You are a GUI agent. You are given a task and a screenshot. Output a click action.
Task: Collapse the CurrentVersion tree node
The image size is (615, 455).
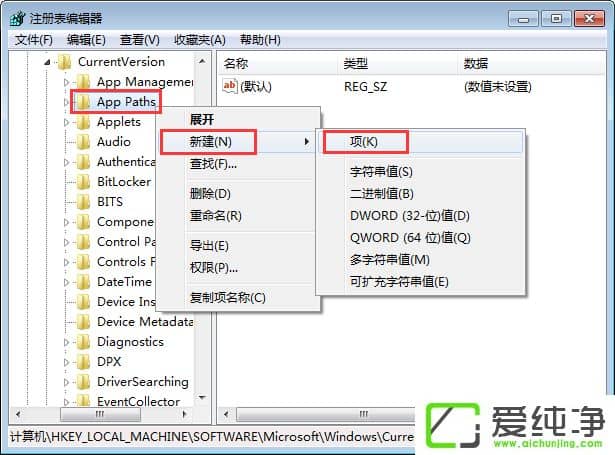point(47,62)
